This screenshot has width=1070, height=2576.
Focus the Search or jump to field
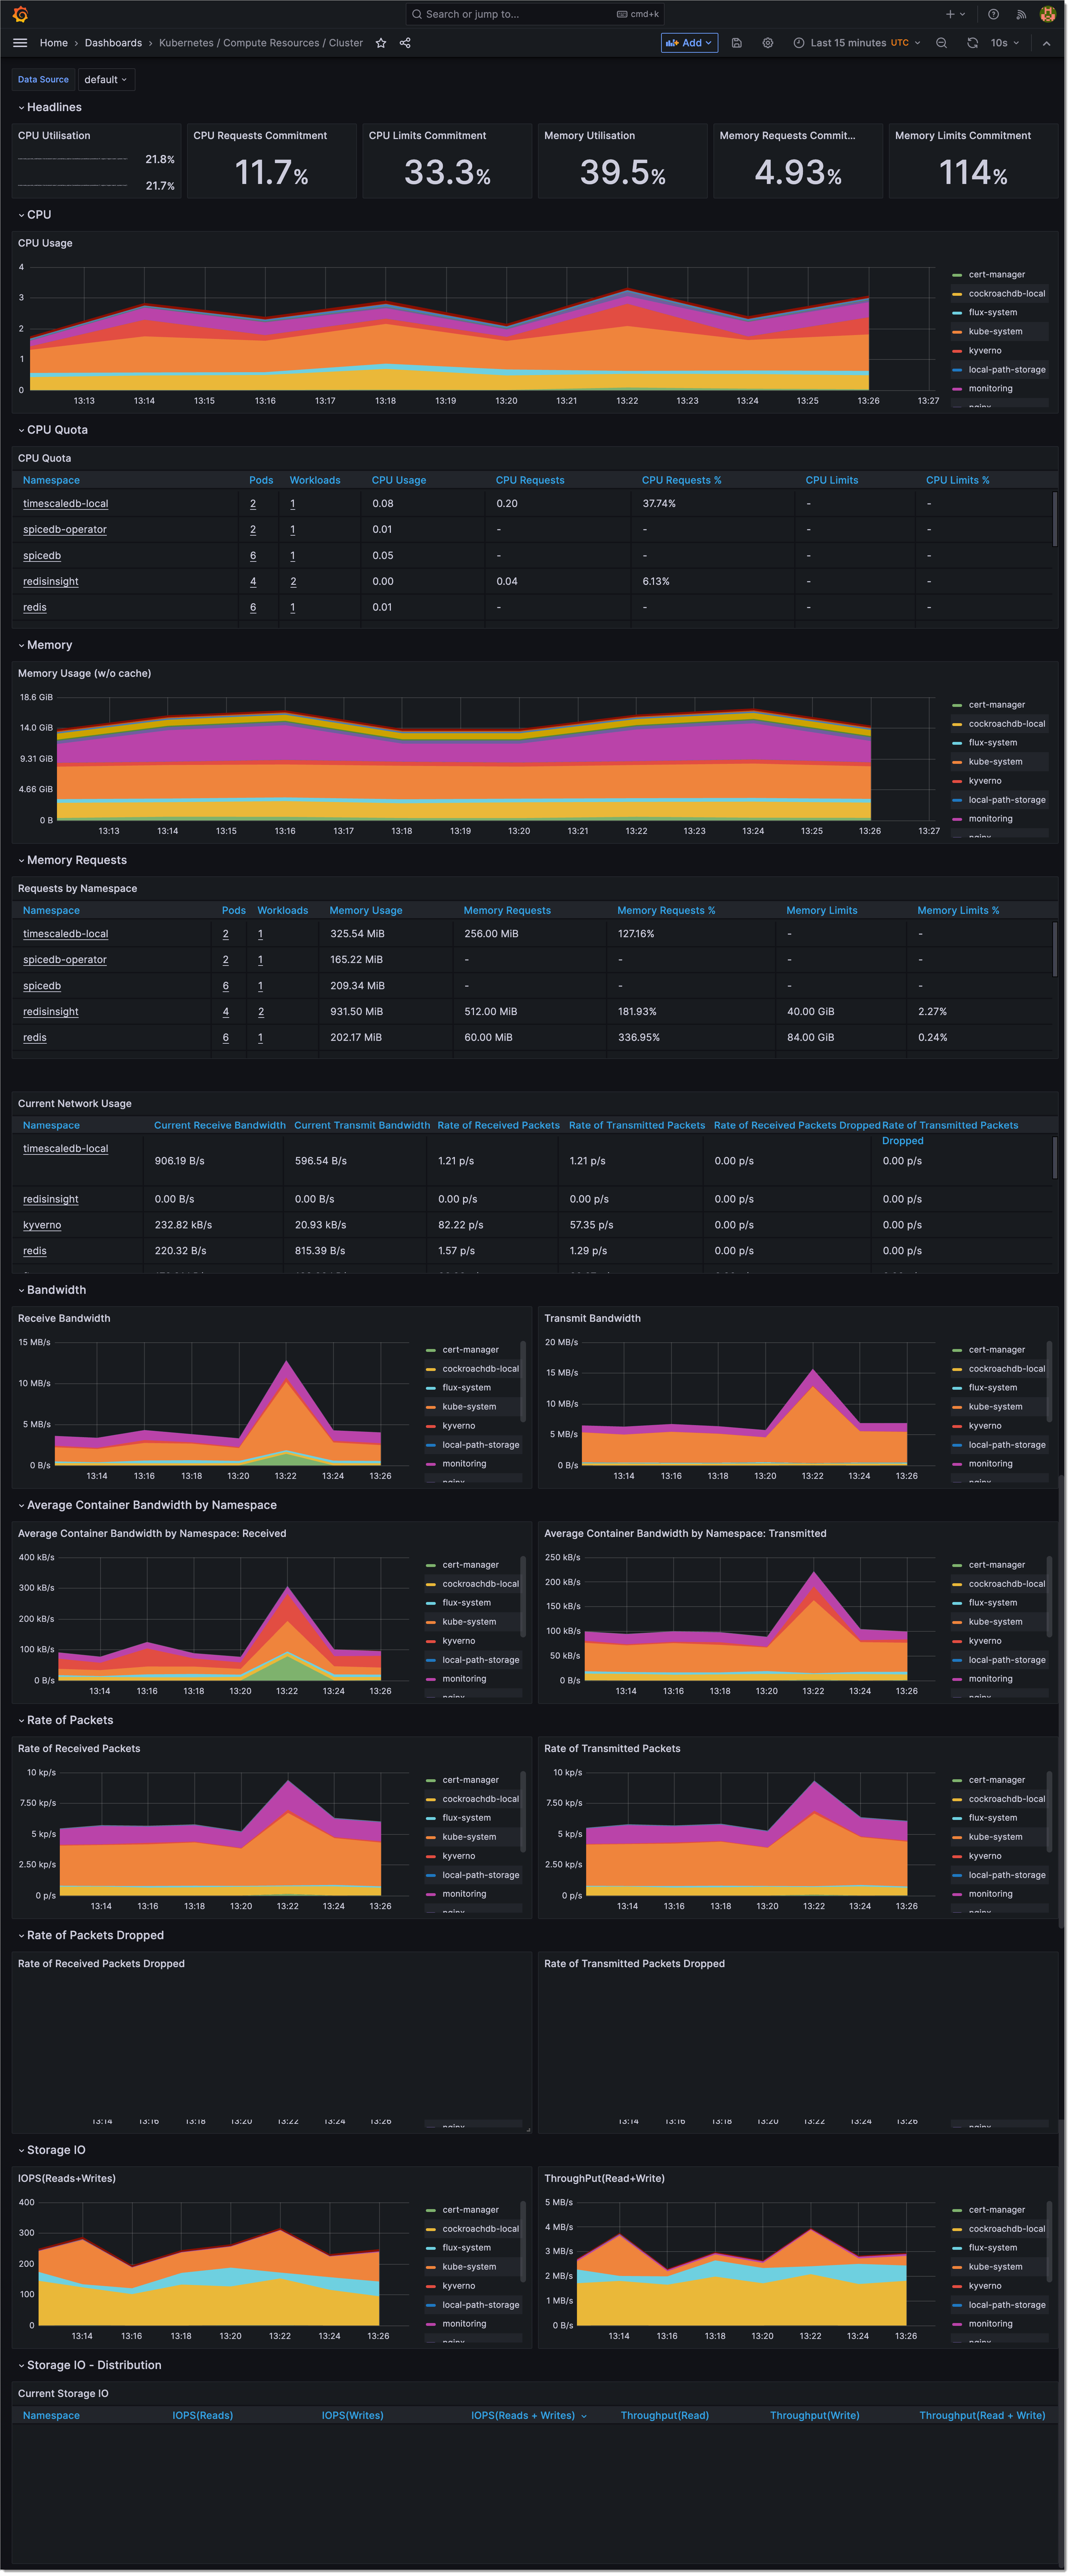(x=535, y=14)
